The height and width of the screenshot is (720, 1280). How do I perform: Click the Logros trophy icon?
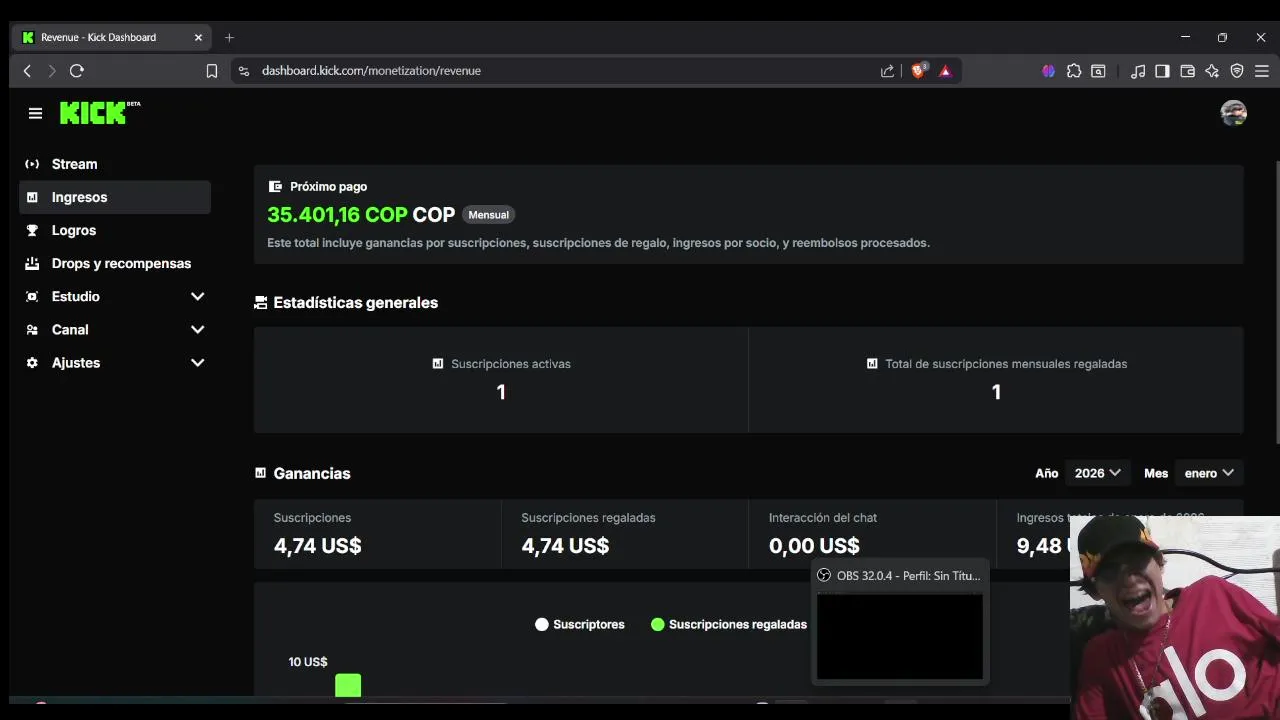point(32,230)
